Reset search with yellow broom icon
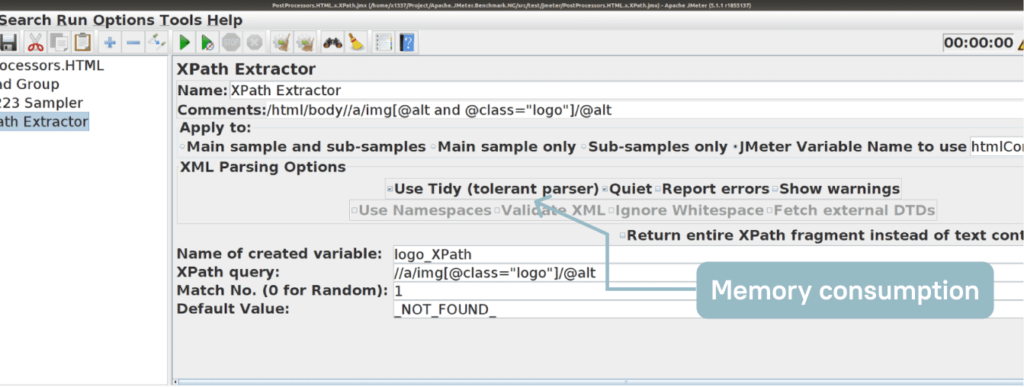The height and width of the screenshot is (387, 1024). coord(356,43)
